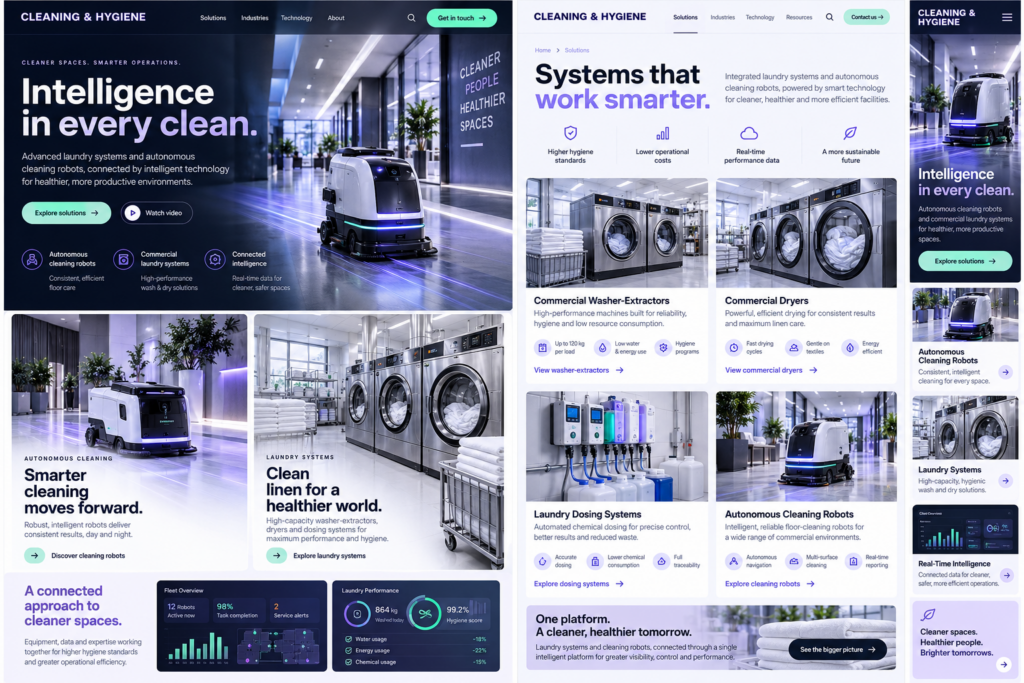Click the Real-time reporting icon

coord(853,561)
